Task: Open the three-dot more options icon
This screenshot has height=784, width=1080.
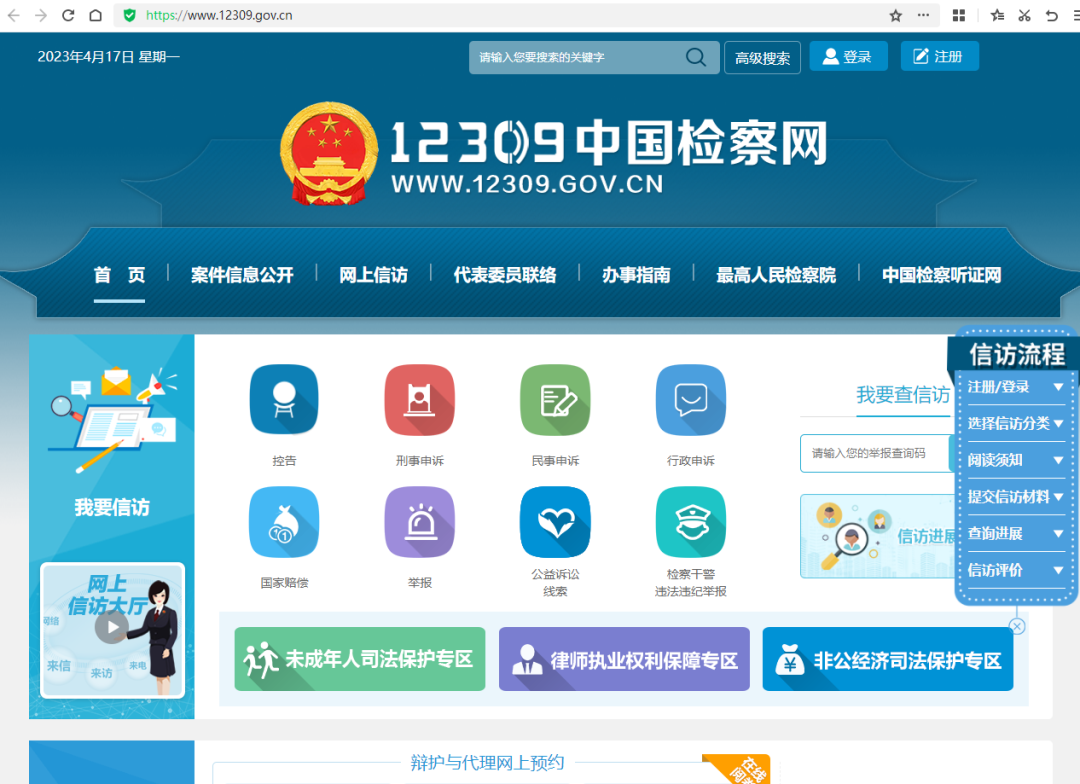Action: pyautogui.click(x=924, y=15)
